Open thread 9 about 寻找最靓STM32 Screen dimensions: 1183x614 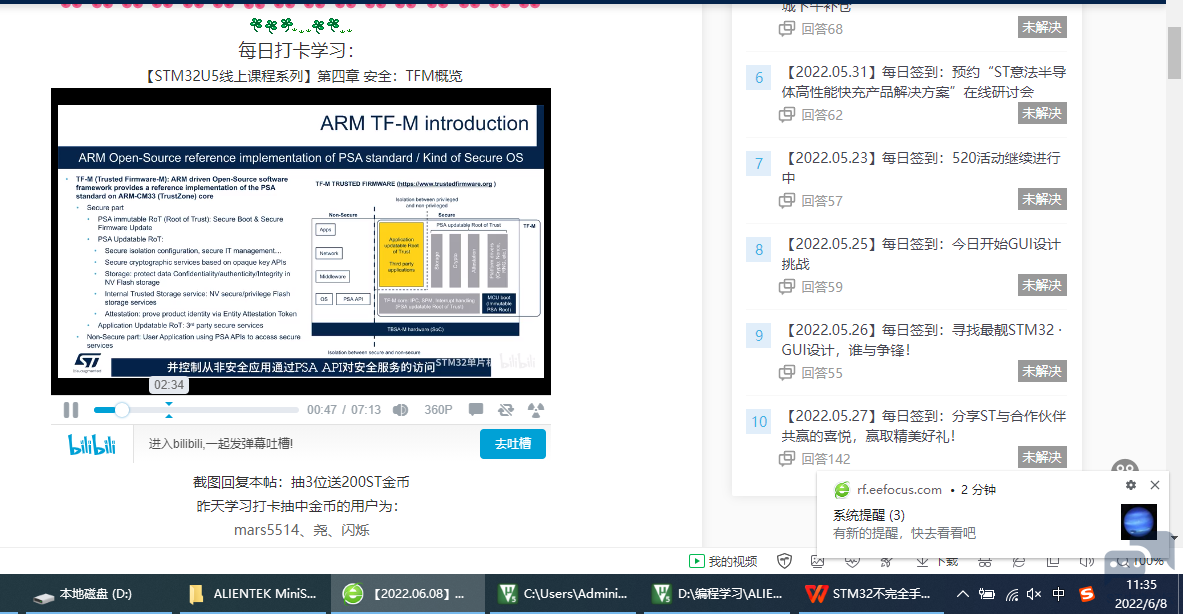[x=922, y=339]
